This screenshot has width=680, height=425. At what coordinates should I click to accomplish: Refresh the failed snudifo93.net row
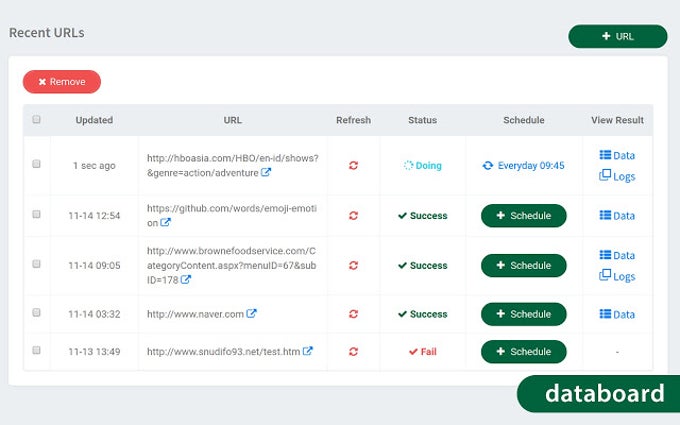(353, 352)
